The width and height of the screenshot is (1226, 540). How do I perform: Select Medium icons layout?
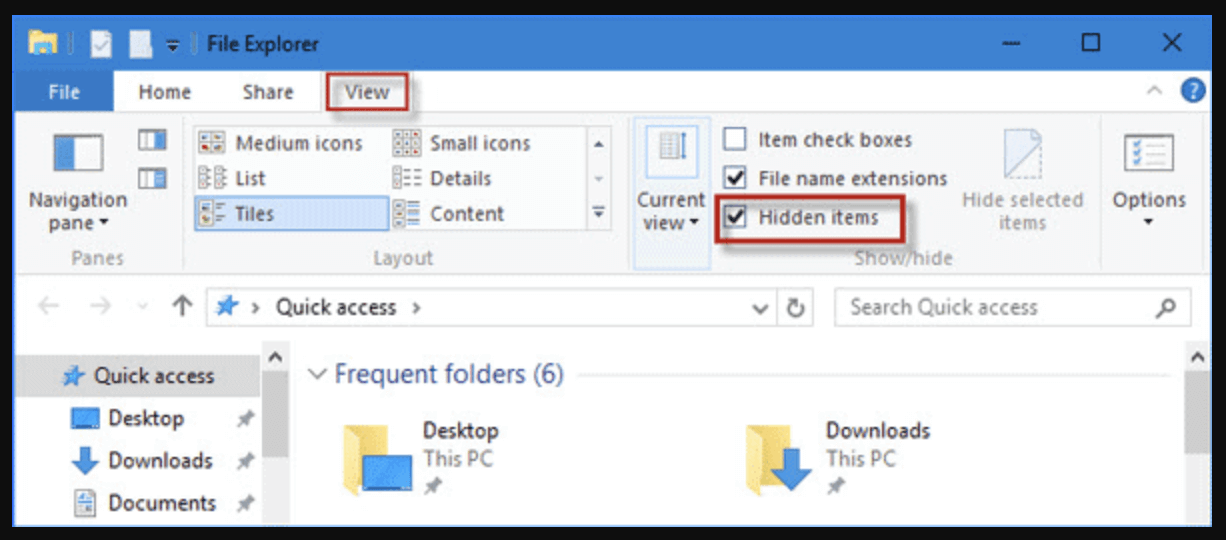280,143
